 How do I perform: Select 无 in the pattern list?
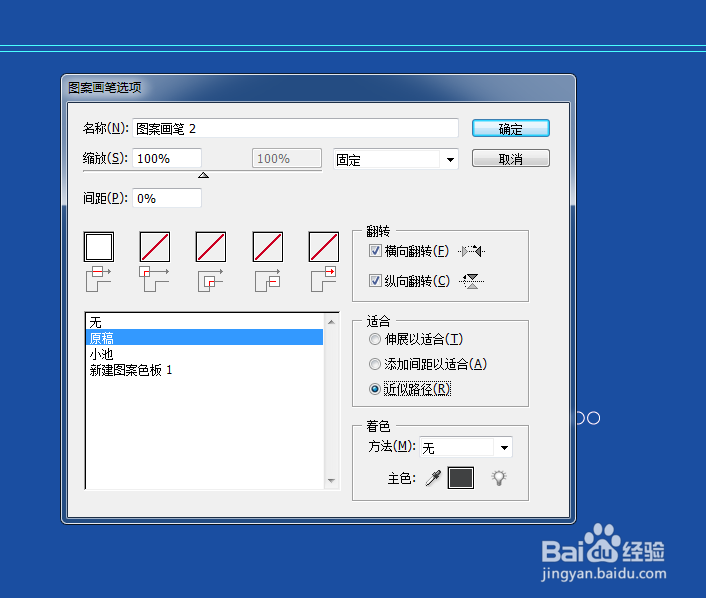204,322
